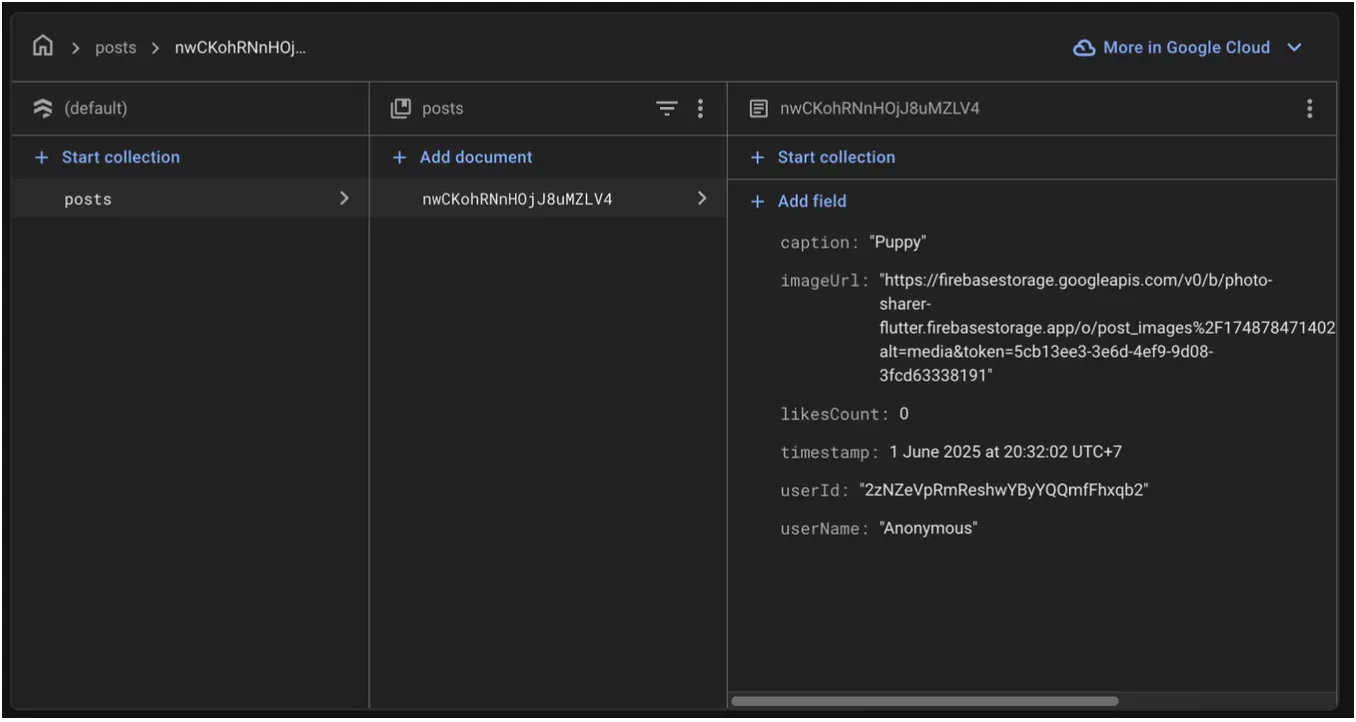Click the document panel horizontal scrollbar
Viewport: 1356px width, 722px height.
click(925, 701)
